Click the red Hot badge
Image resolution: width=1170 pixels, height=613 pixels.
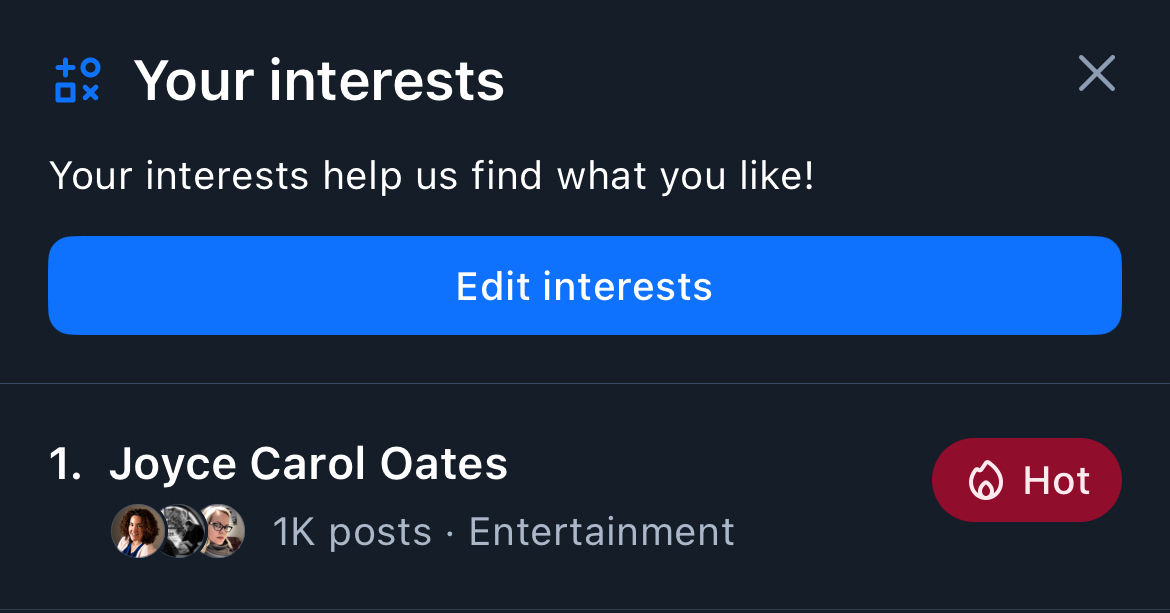click(1026, 480)
